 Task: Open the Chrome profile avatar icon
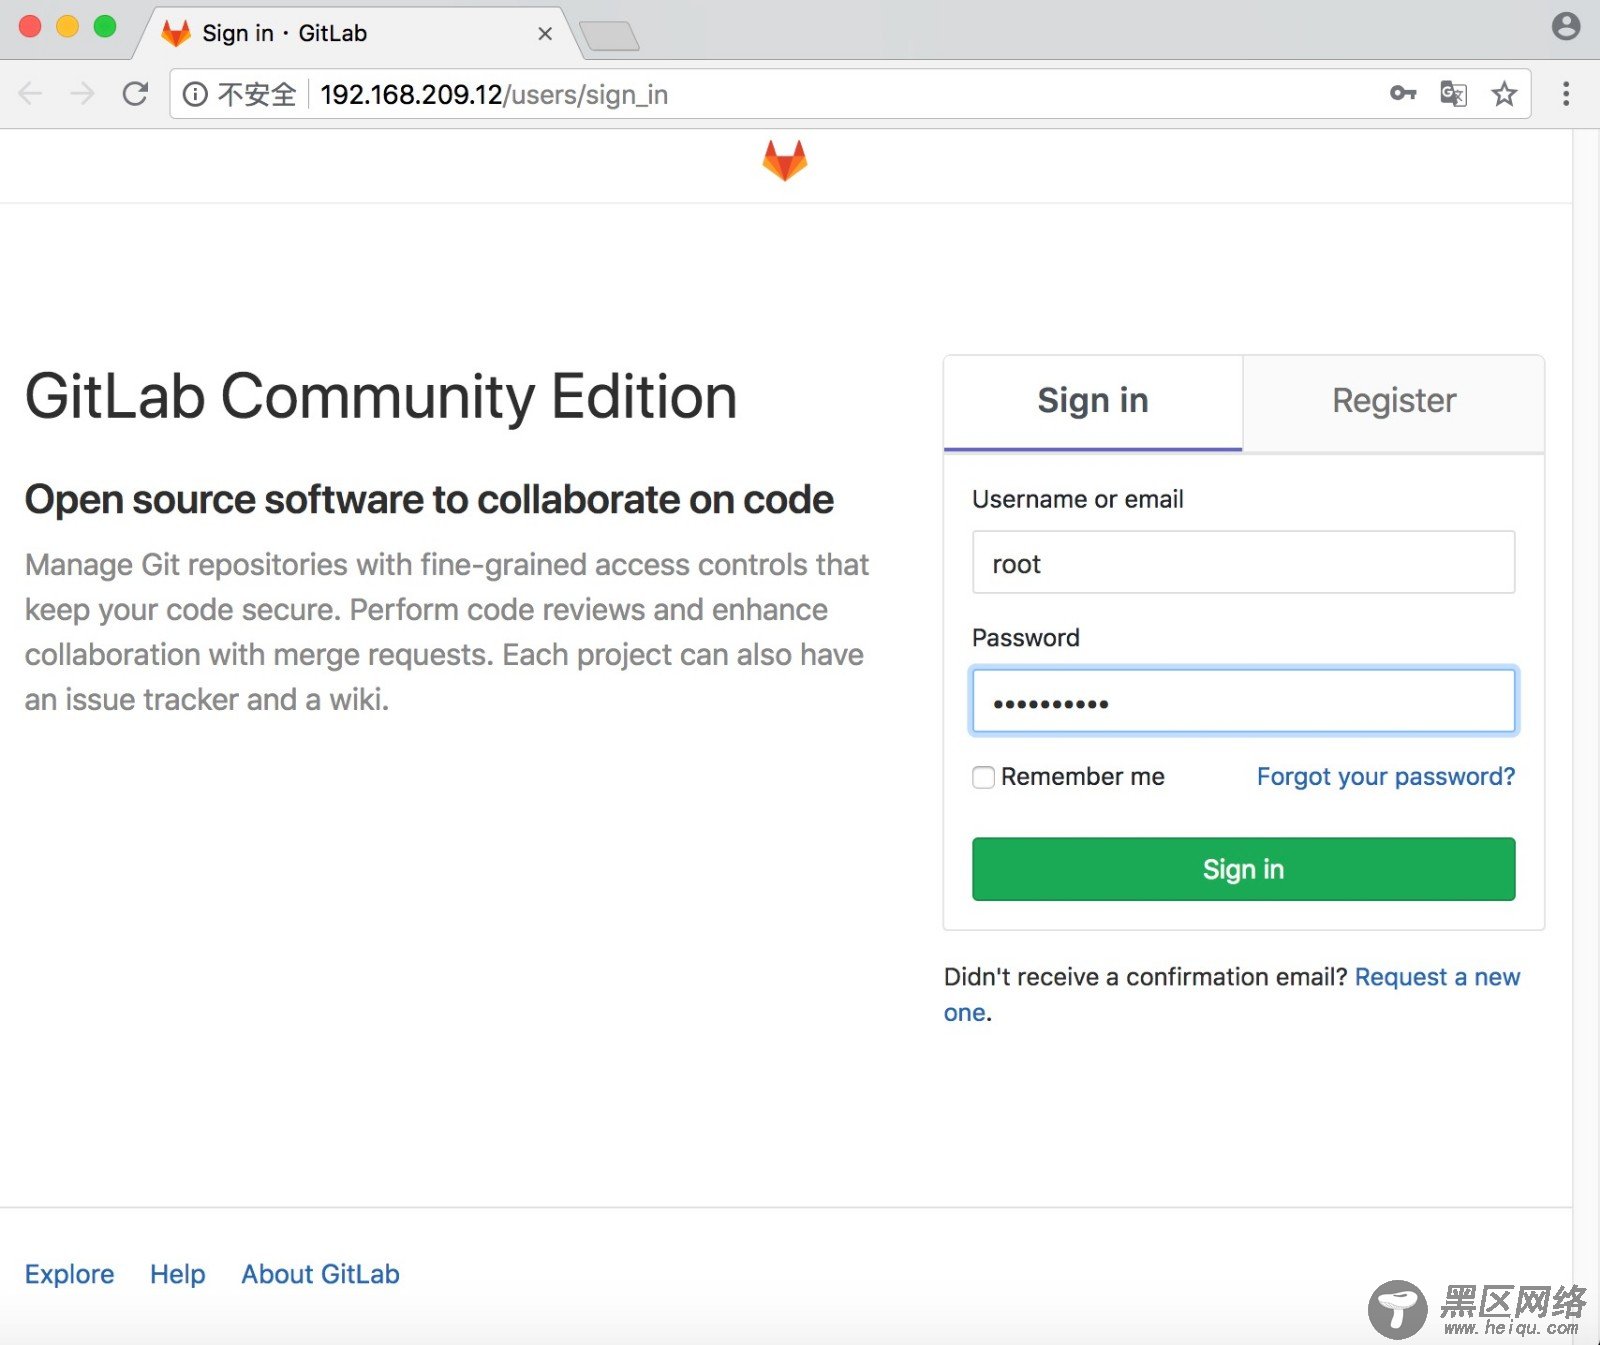tap(1566, 27)
